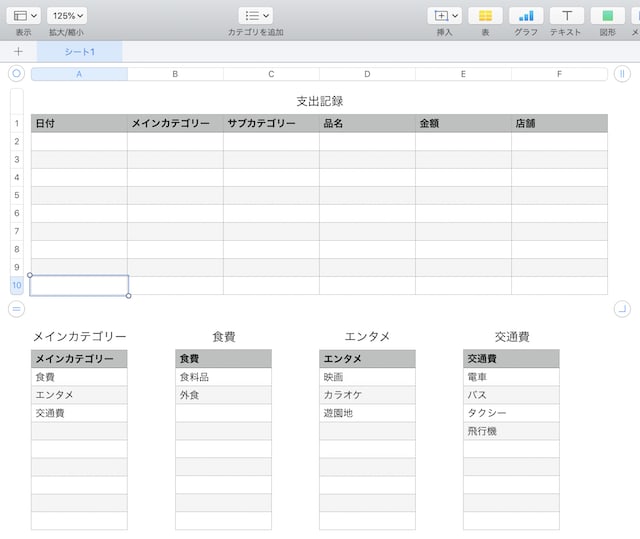Add a new sheet with plus icon
The height and width of the screenshot is (539, 640).
point(18,51)
